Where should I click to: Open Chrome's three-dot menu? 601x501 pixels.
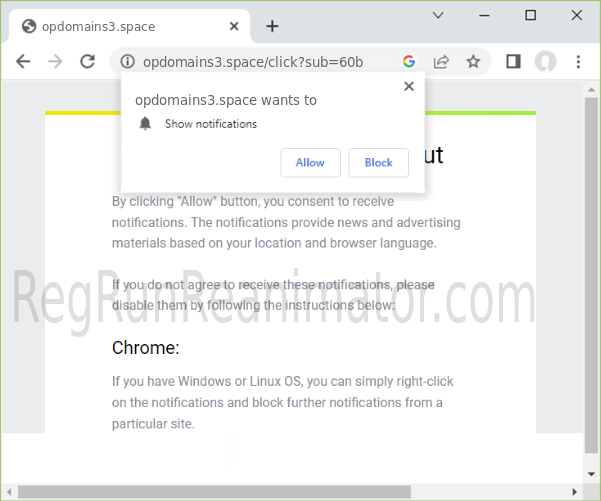click(x=578, y=62)
